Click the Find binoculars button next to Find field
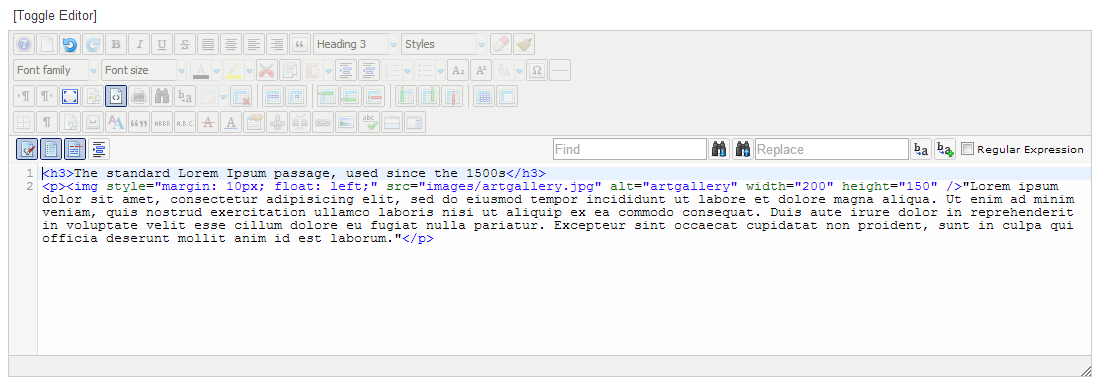Viewport: 1098px width, 381px height. [x=719, y=149]
